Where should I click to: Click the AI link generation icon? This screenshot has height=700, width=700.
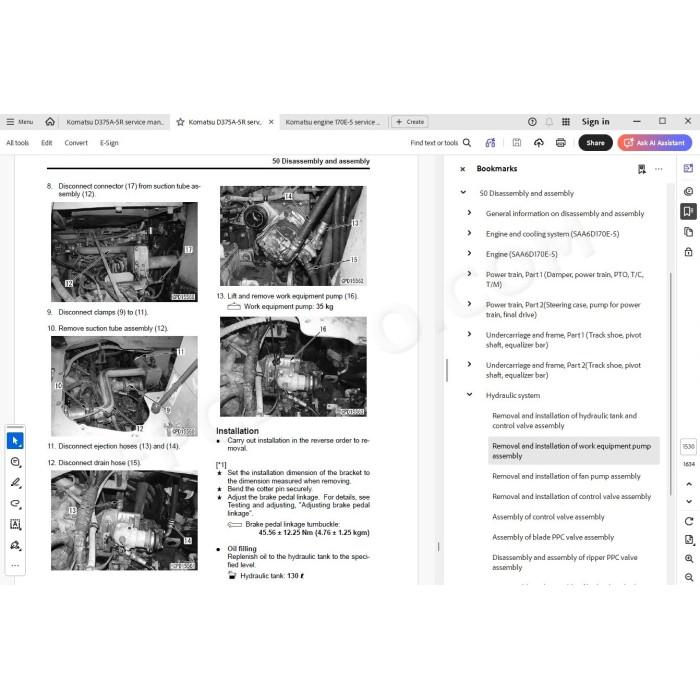click(490, 143)
